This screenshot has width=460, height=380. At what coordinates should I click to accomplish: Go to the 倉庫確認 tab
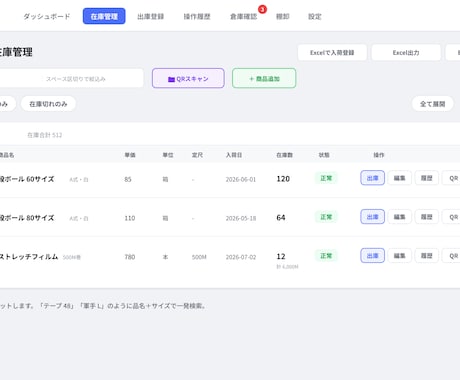coord(243,16)
